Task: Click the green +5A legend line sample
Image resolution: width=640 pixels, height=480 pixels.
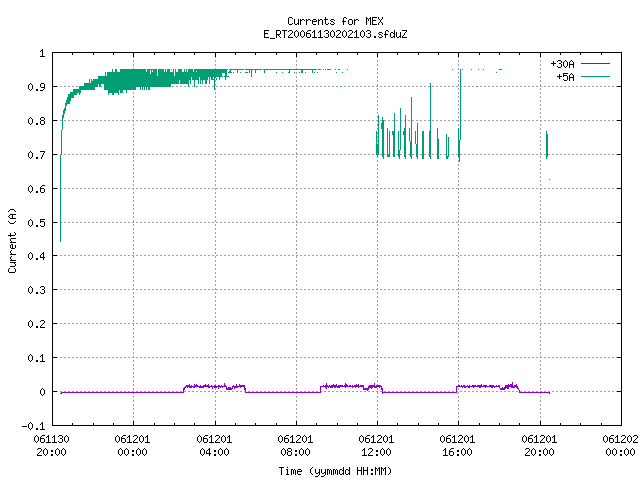Action: 595,76
